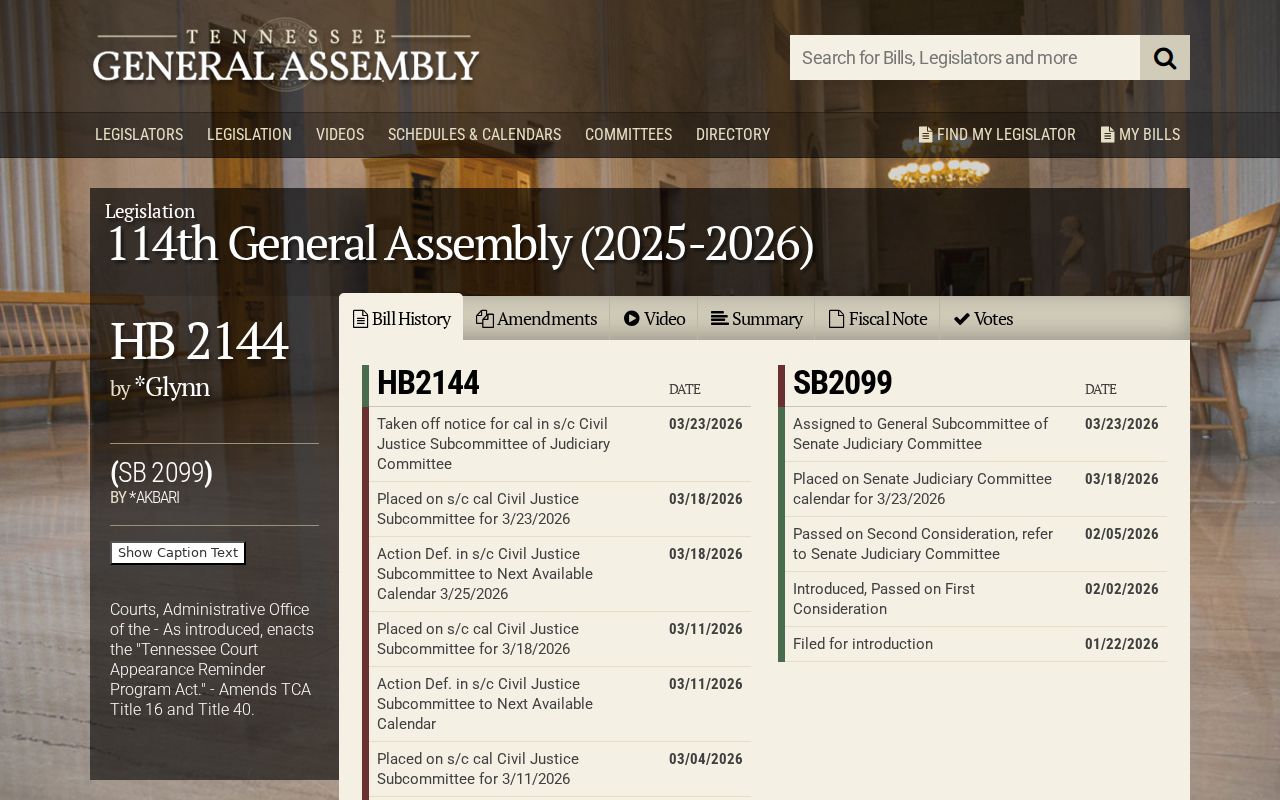Image resolution: width=1280 pixels, height=800 pixels.
Task: Click the Tennessee General Assembly logo
Action: 286,55
